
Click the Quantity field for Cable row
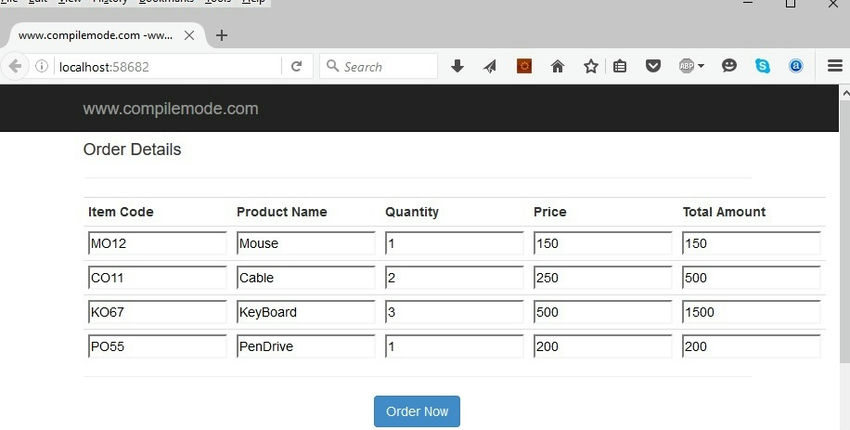point(454,278)
